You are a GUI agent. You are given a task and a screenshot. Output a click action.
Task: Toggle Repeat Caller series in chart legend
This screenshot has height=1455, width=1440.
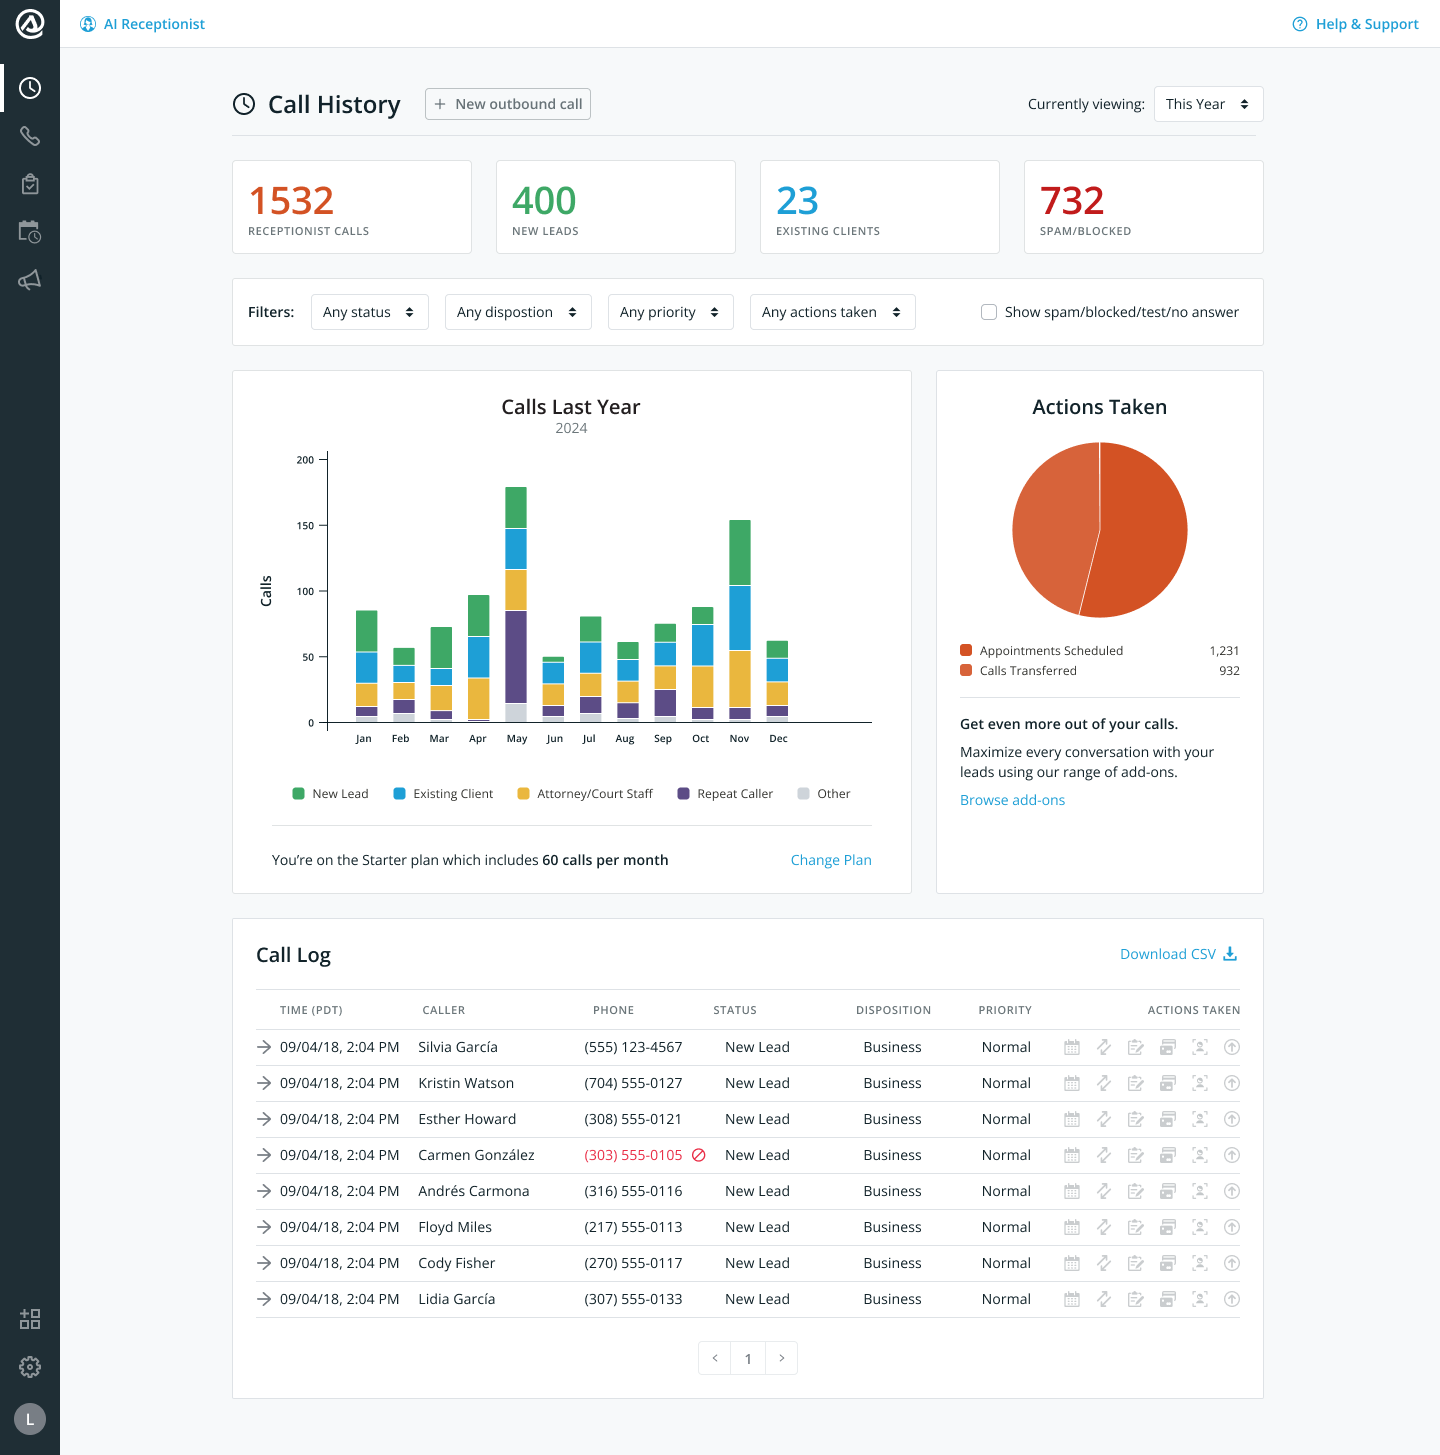tap(725, 794)
